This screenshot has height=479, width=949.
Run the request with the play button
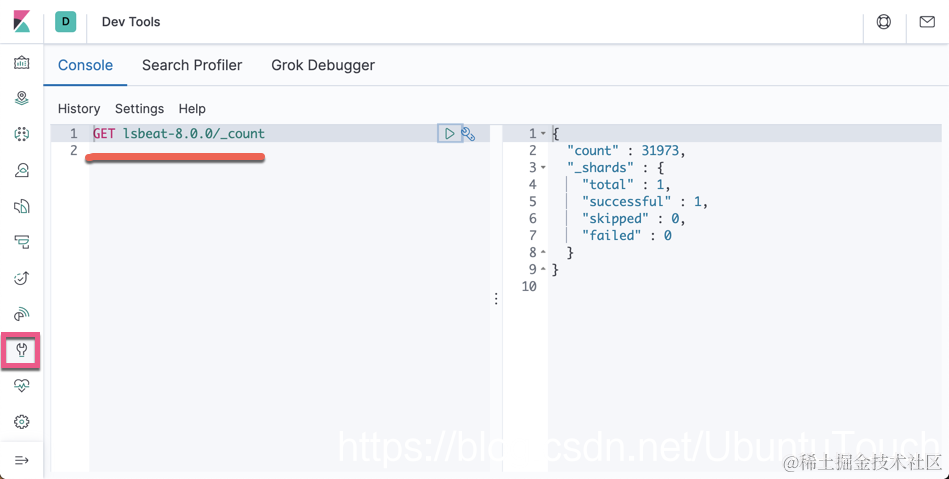(x=449, y=134)
